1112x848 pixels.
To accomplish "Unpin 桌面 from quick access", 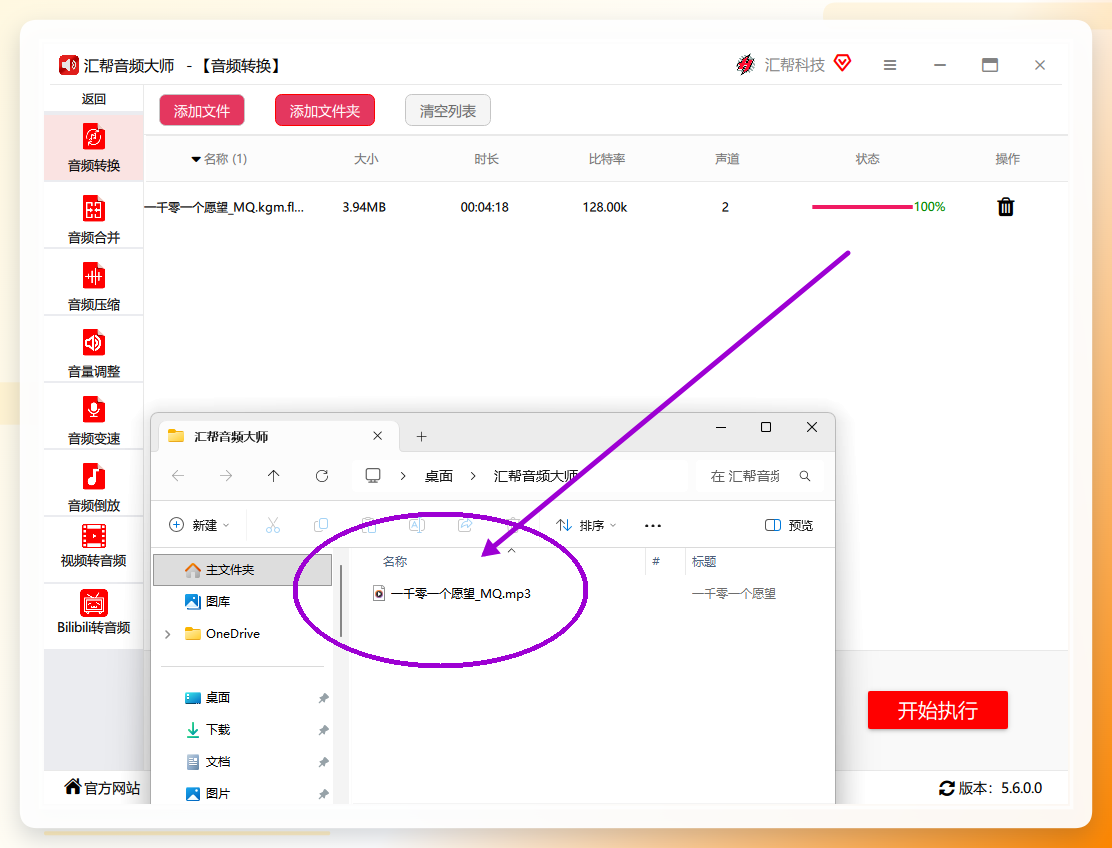I will pyautogui.click(x=323, y=698).
